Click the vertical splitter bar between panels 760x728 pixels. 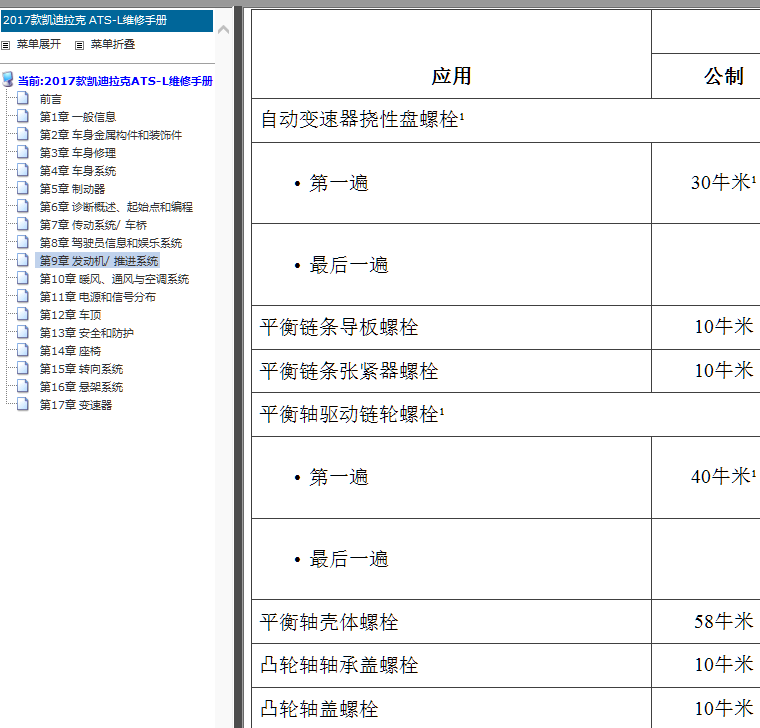click(x=238, y=366)
